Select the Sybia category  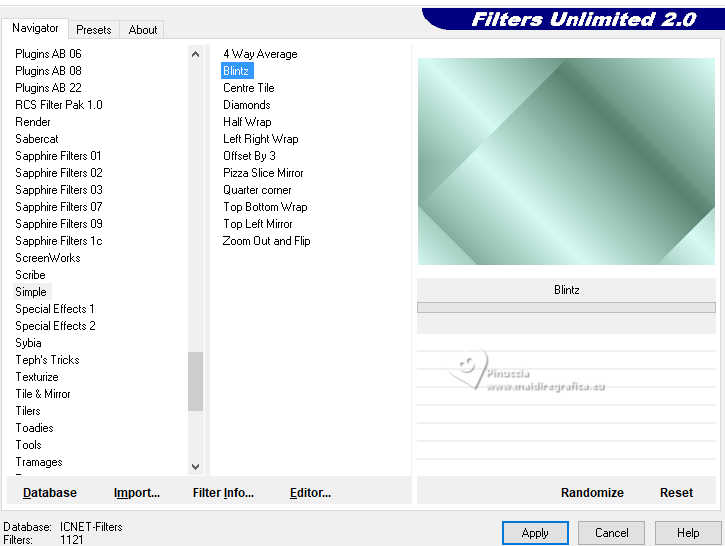(28, 343)
